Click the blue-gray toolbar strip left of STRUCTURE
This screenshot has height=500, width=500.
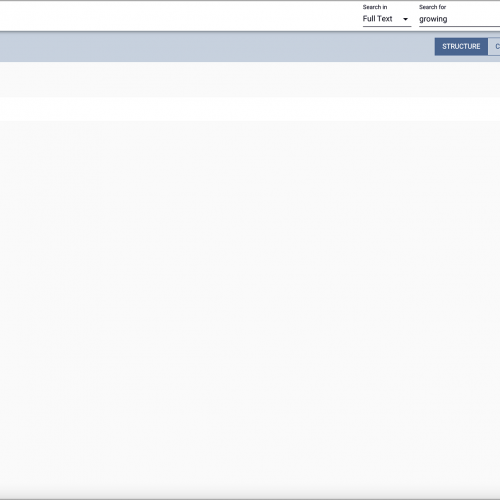point(217,47)
